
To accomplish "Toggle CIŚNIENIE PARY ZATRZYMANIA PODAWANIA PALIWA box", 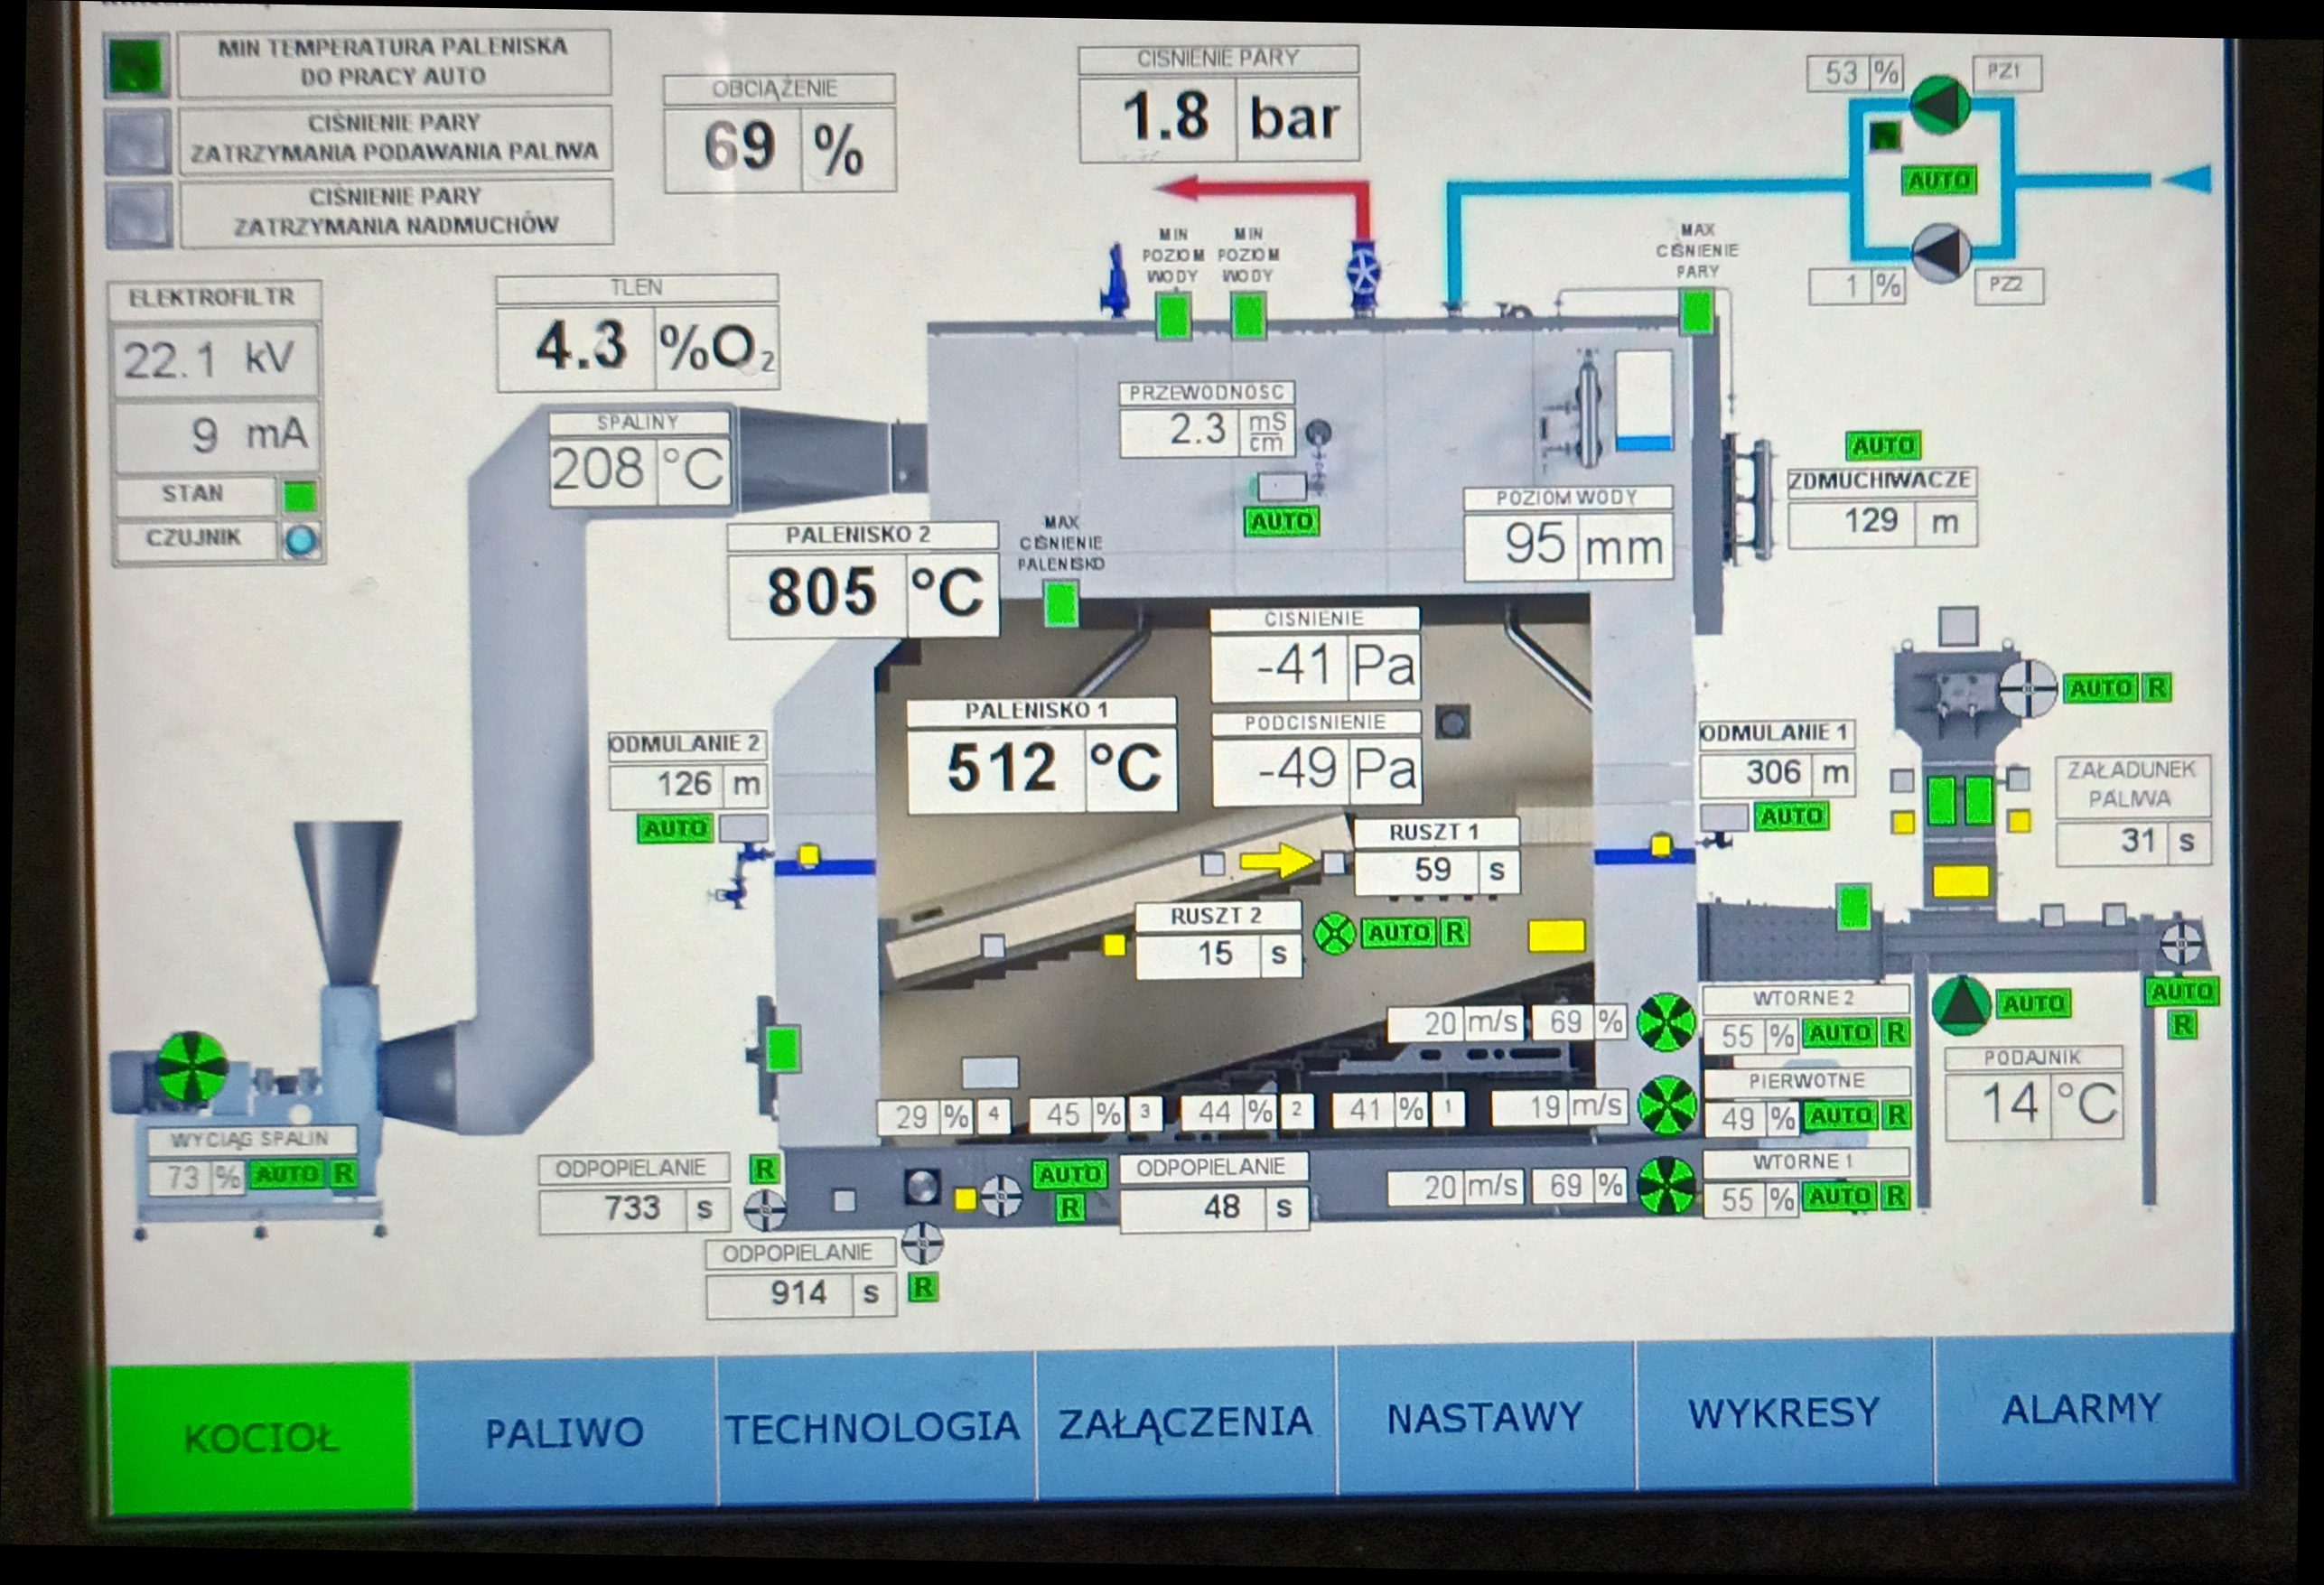I will pyautogui.click(x=138, y=140).
